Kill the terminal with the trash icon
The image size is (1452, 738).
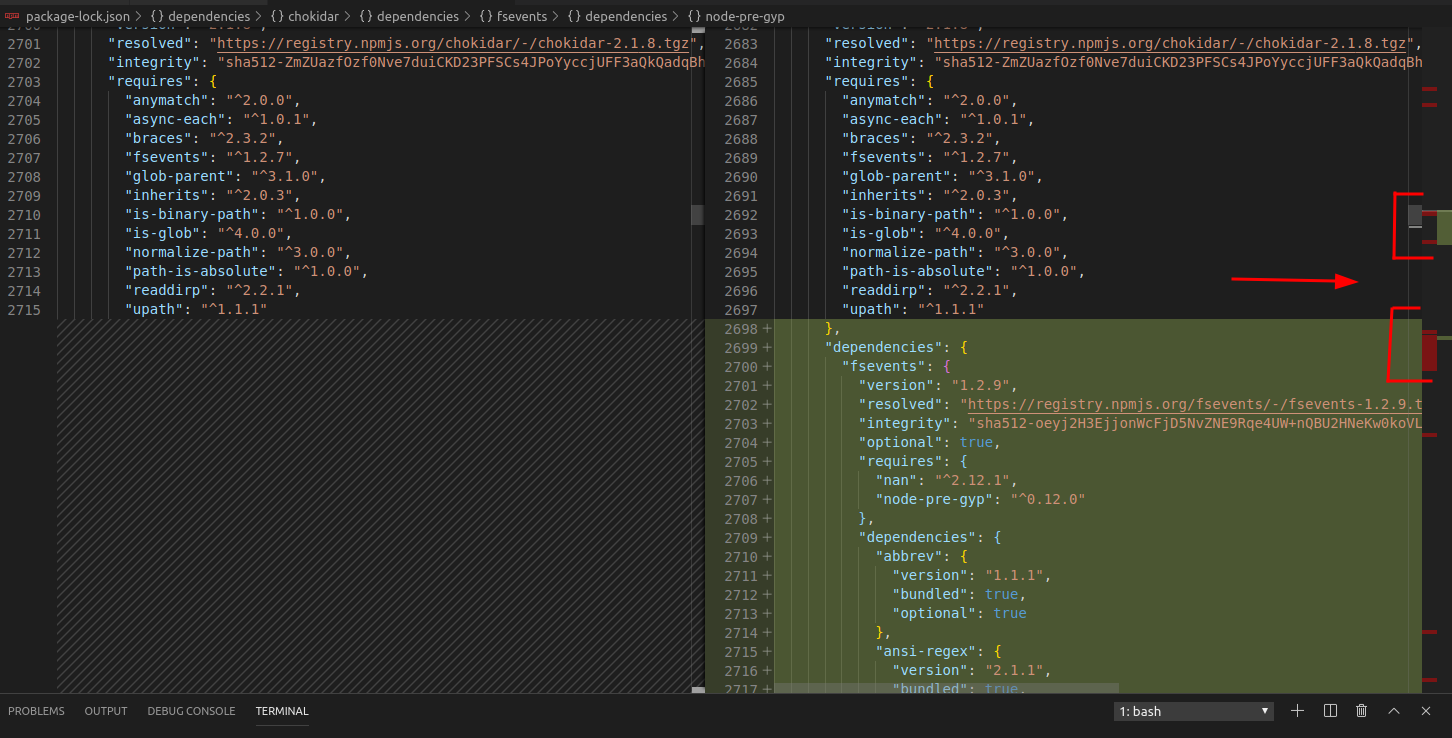tap(1361, 711)
